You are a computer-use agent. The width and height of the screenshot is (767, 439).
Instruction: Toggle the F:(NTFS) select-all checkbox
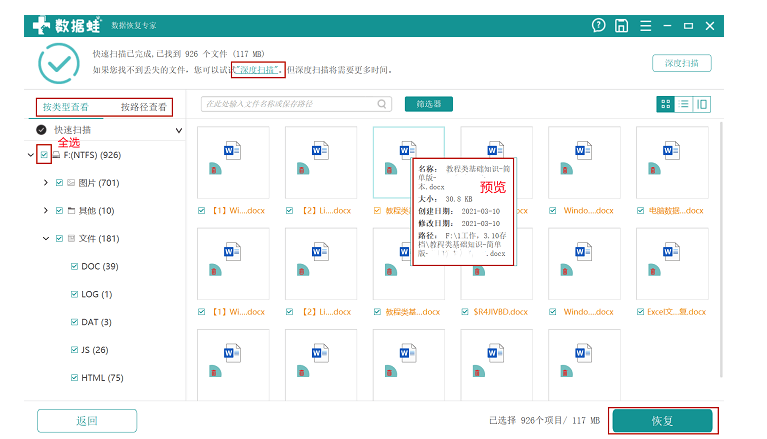[x=44, y=155]
